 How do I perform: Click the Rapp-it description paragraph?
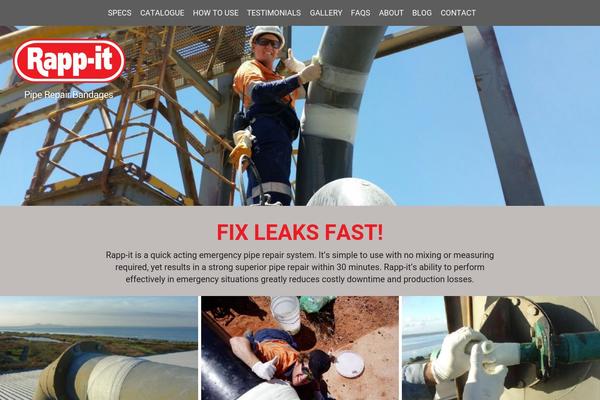tap(300, 267)
